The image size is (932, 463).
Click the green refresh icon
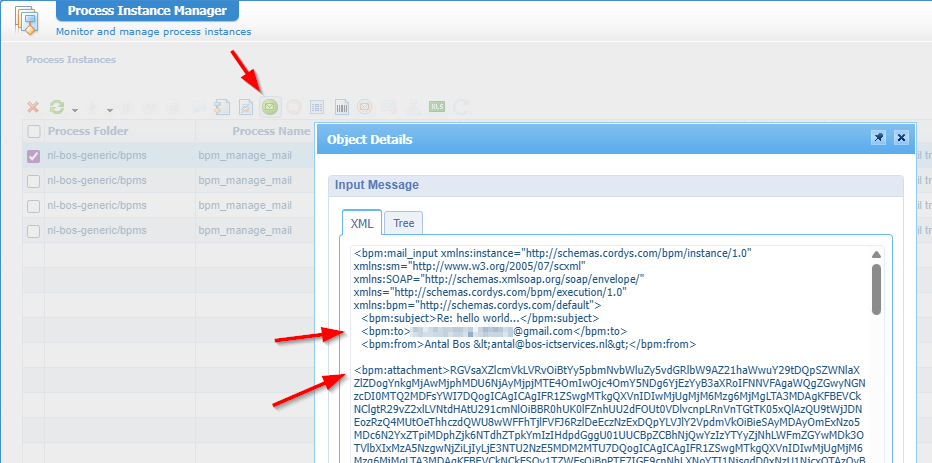(x=57, y=107)
